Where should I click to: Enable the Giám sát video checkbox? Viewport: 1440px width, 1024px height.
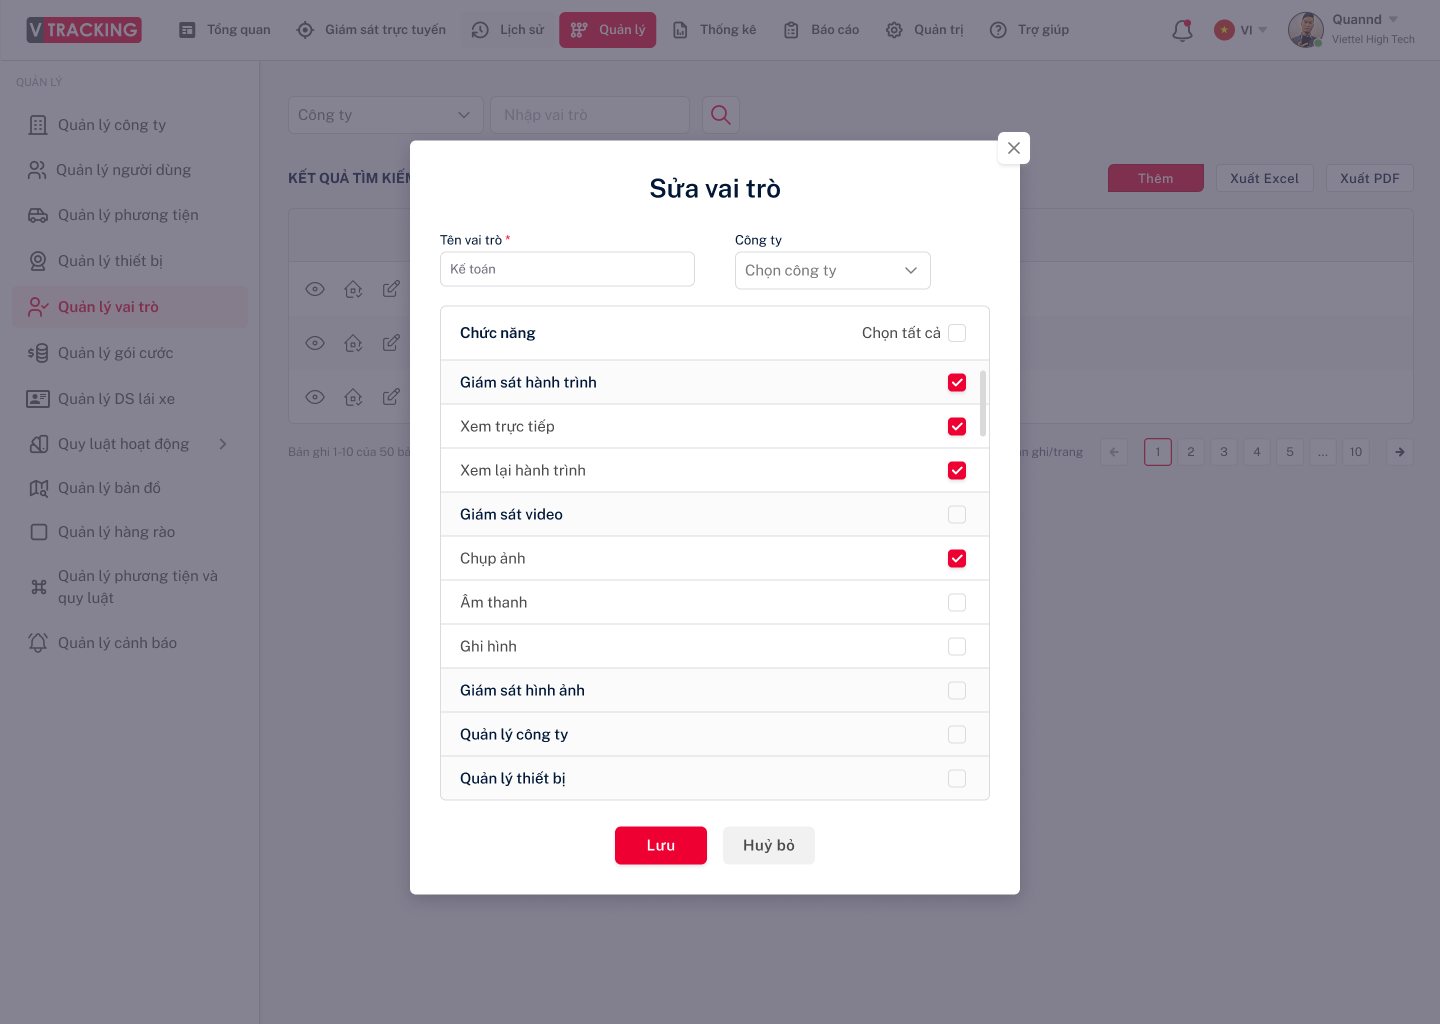(x=957, y=514)
